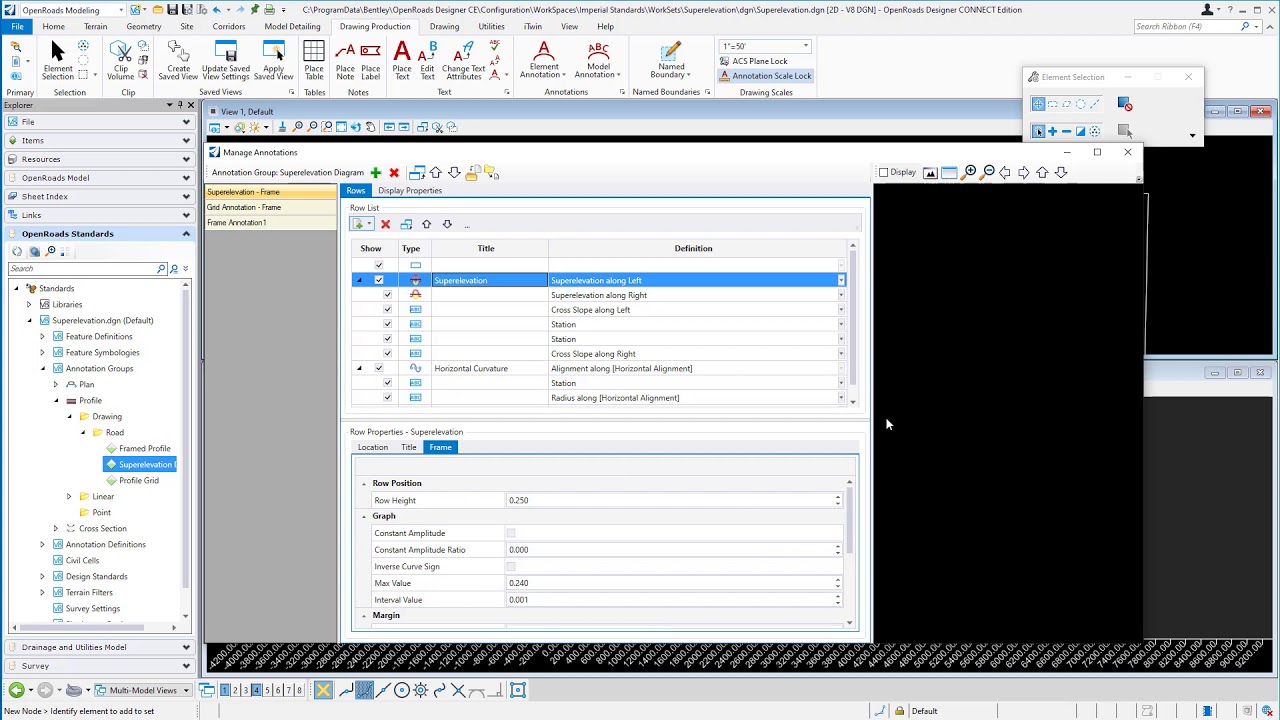Toggle Show for Cross Slope along Left
The image size is (1280, 720).
tap(387, 310)
